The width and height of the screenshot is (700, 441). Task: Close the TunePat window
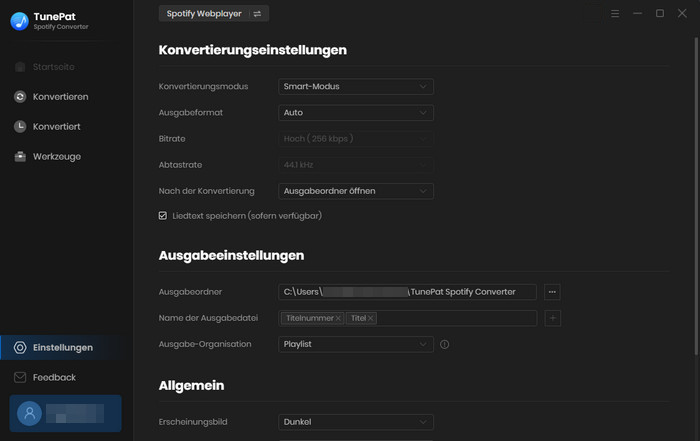pyautogui.click(x=682, y=14)
